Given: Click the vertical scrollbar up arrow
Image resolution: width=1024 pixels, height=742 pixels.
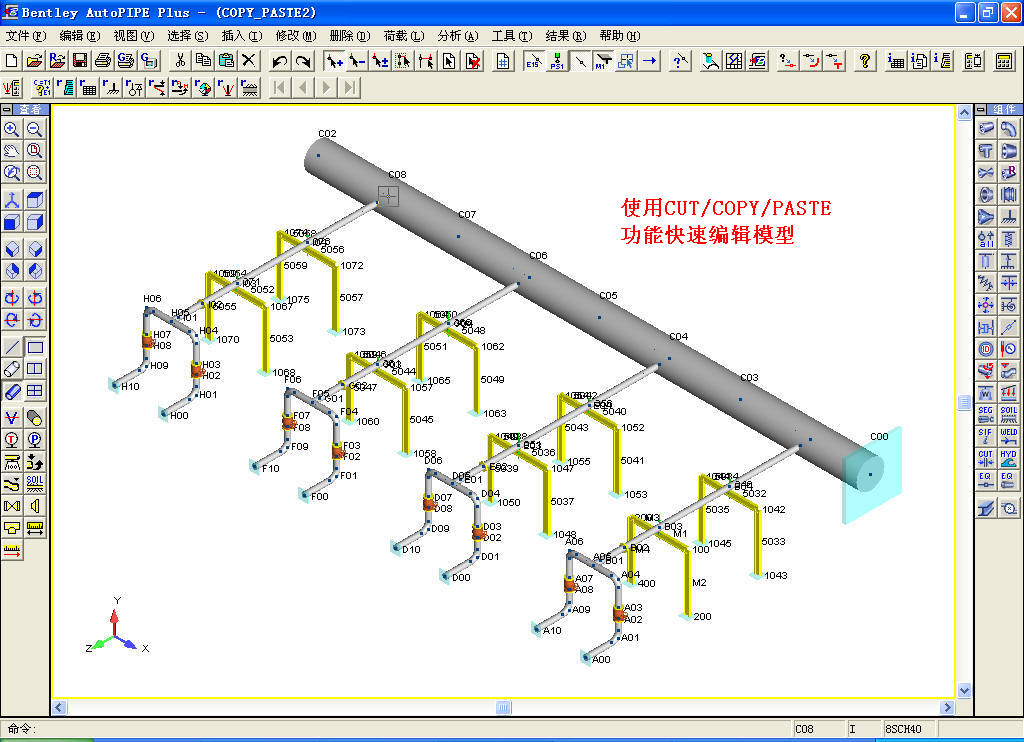Looking at the screenshot, I should tap(964, 113).
